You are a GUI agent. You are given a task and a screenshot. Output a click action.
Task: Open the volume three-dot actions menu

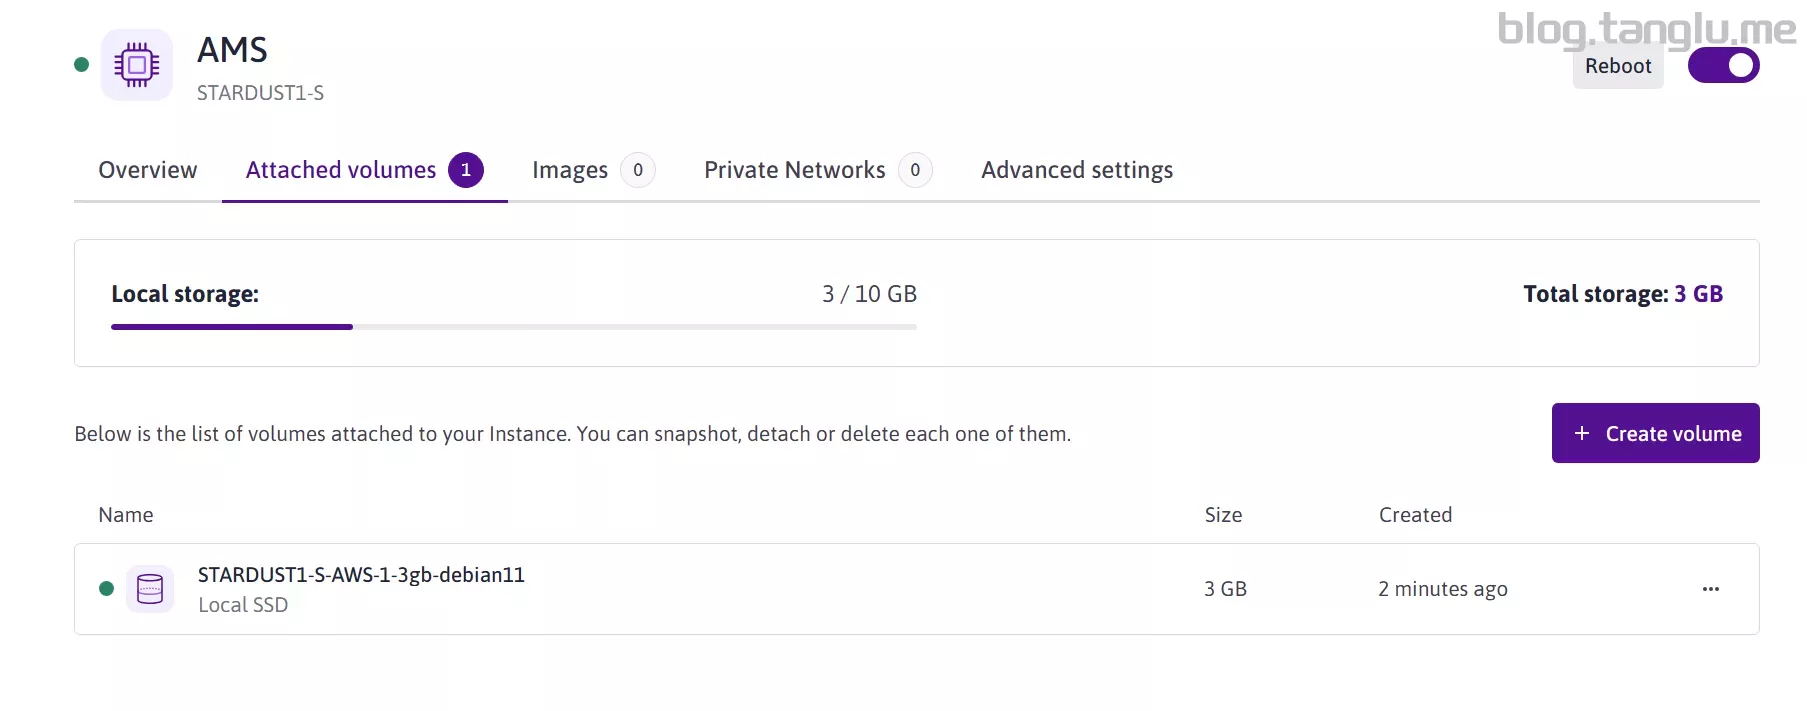1710,589
